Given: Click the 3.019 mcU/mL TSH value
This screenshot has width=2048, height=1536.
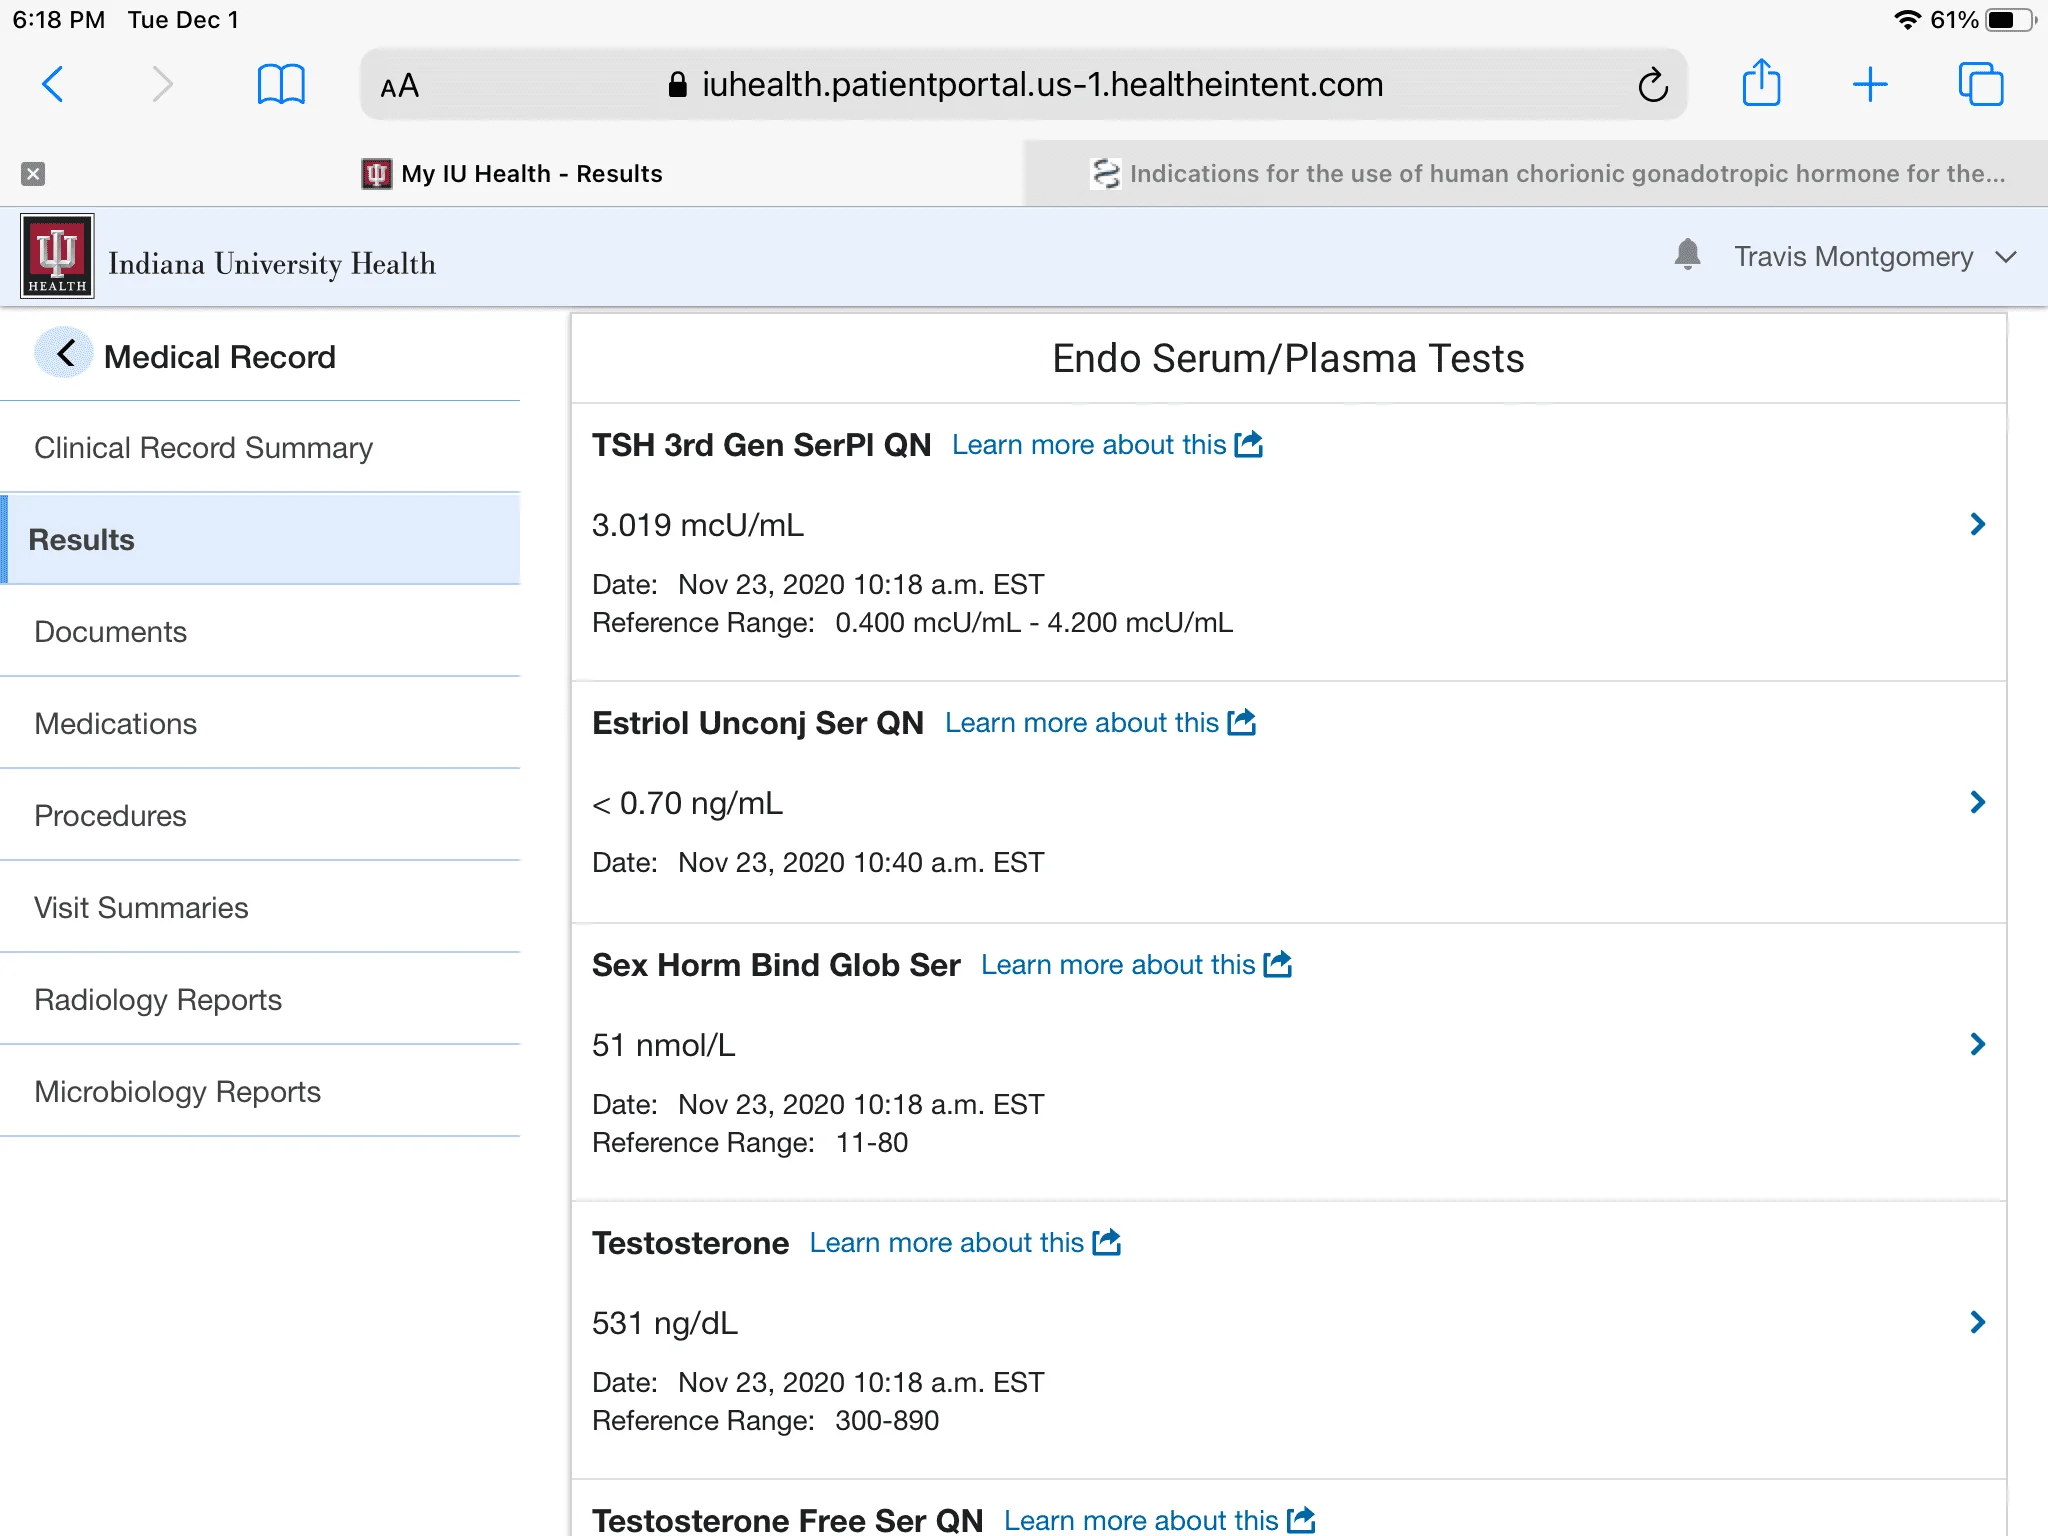Looking at the screenshot, I should click(x=698, y=525).
